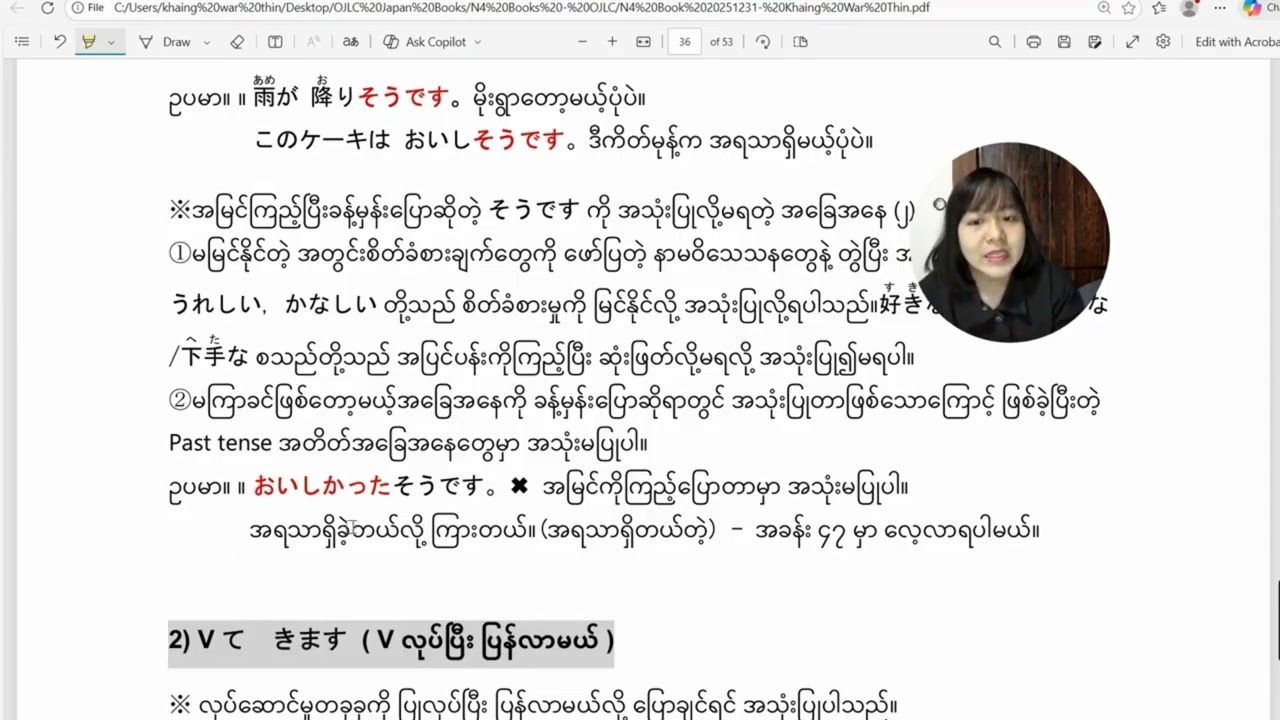Zoom out with the minus button
The image size is (1280, 720).
point(582,42)
